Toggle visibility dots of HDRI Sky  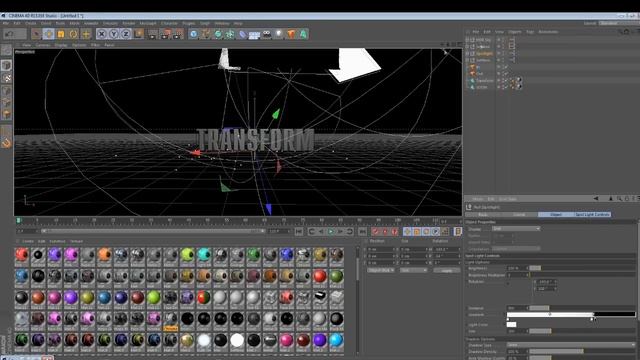tap(503, 40)
